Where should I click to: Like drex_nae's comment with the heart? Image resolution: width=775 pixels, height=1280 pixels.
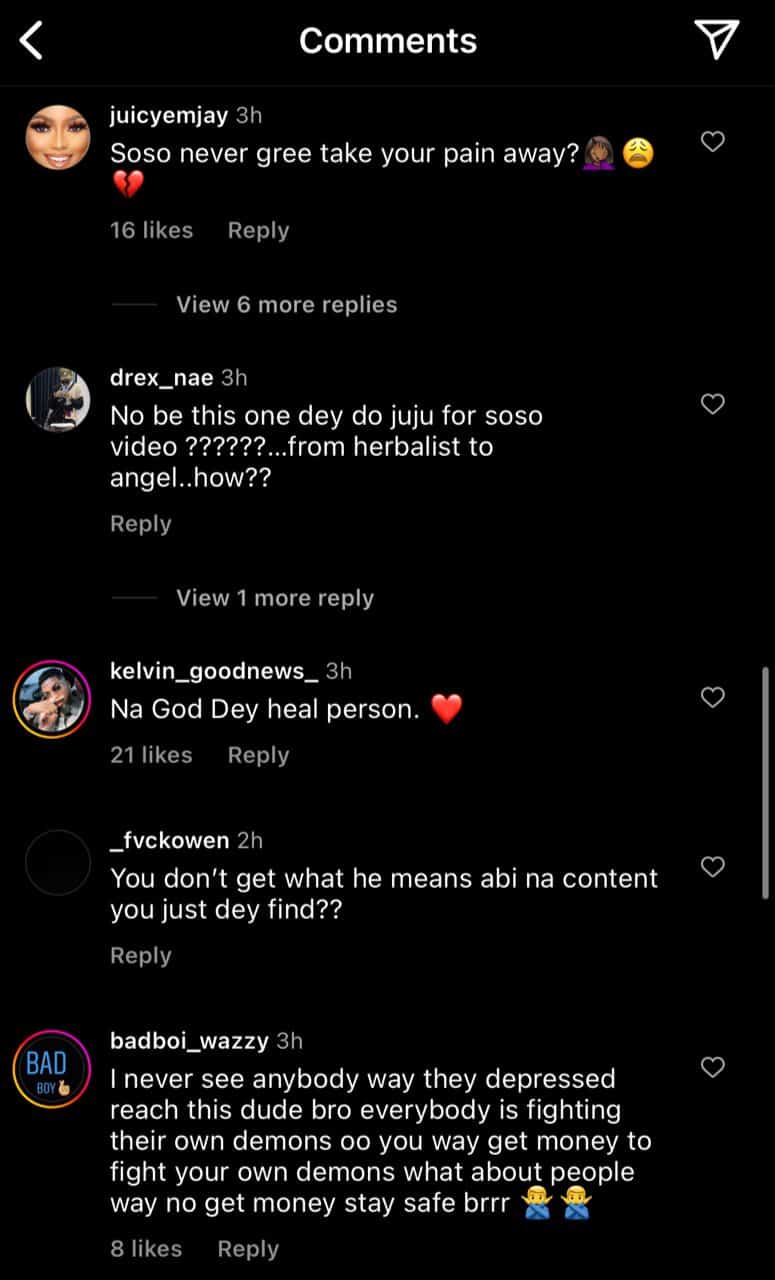pos(712,404)
